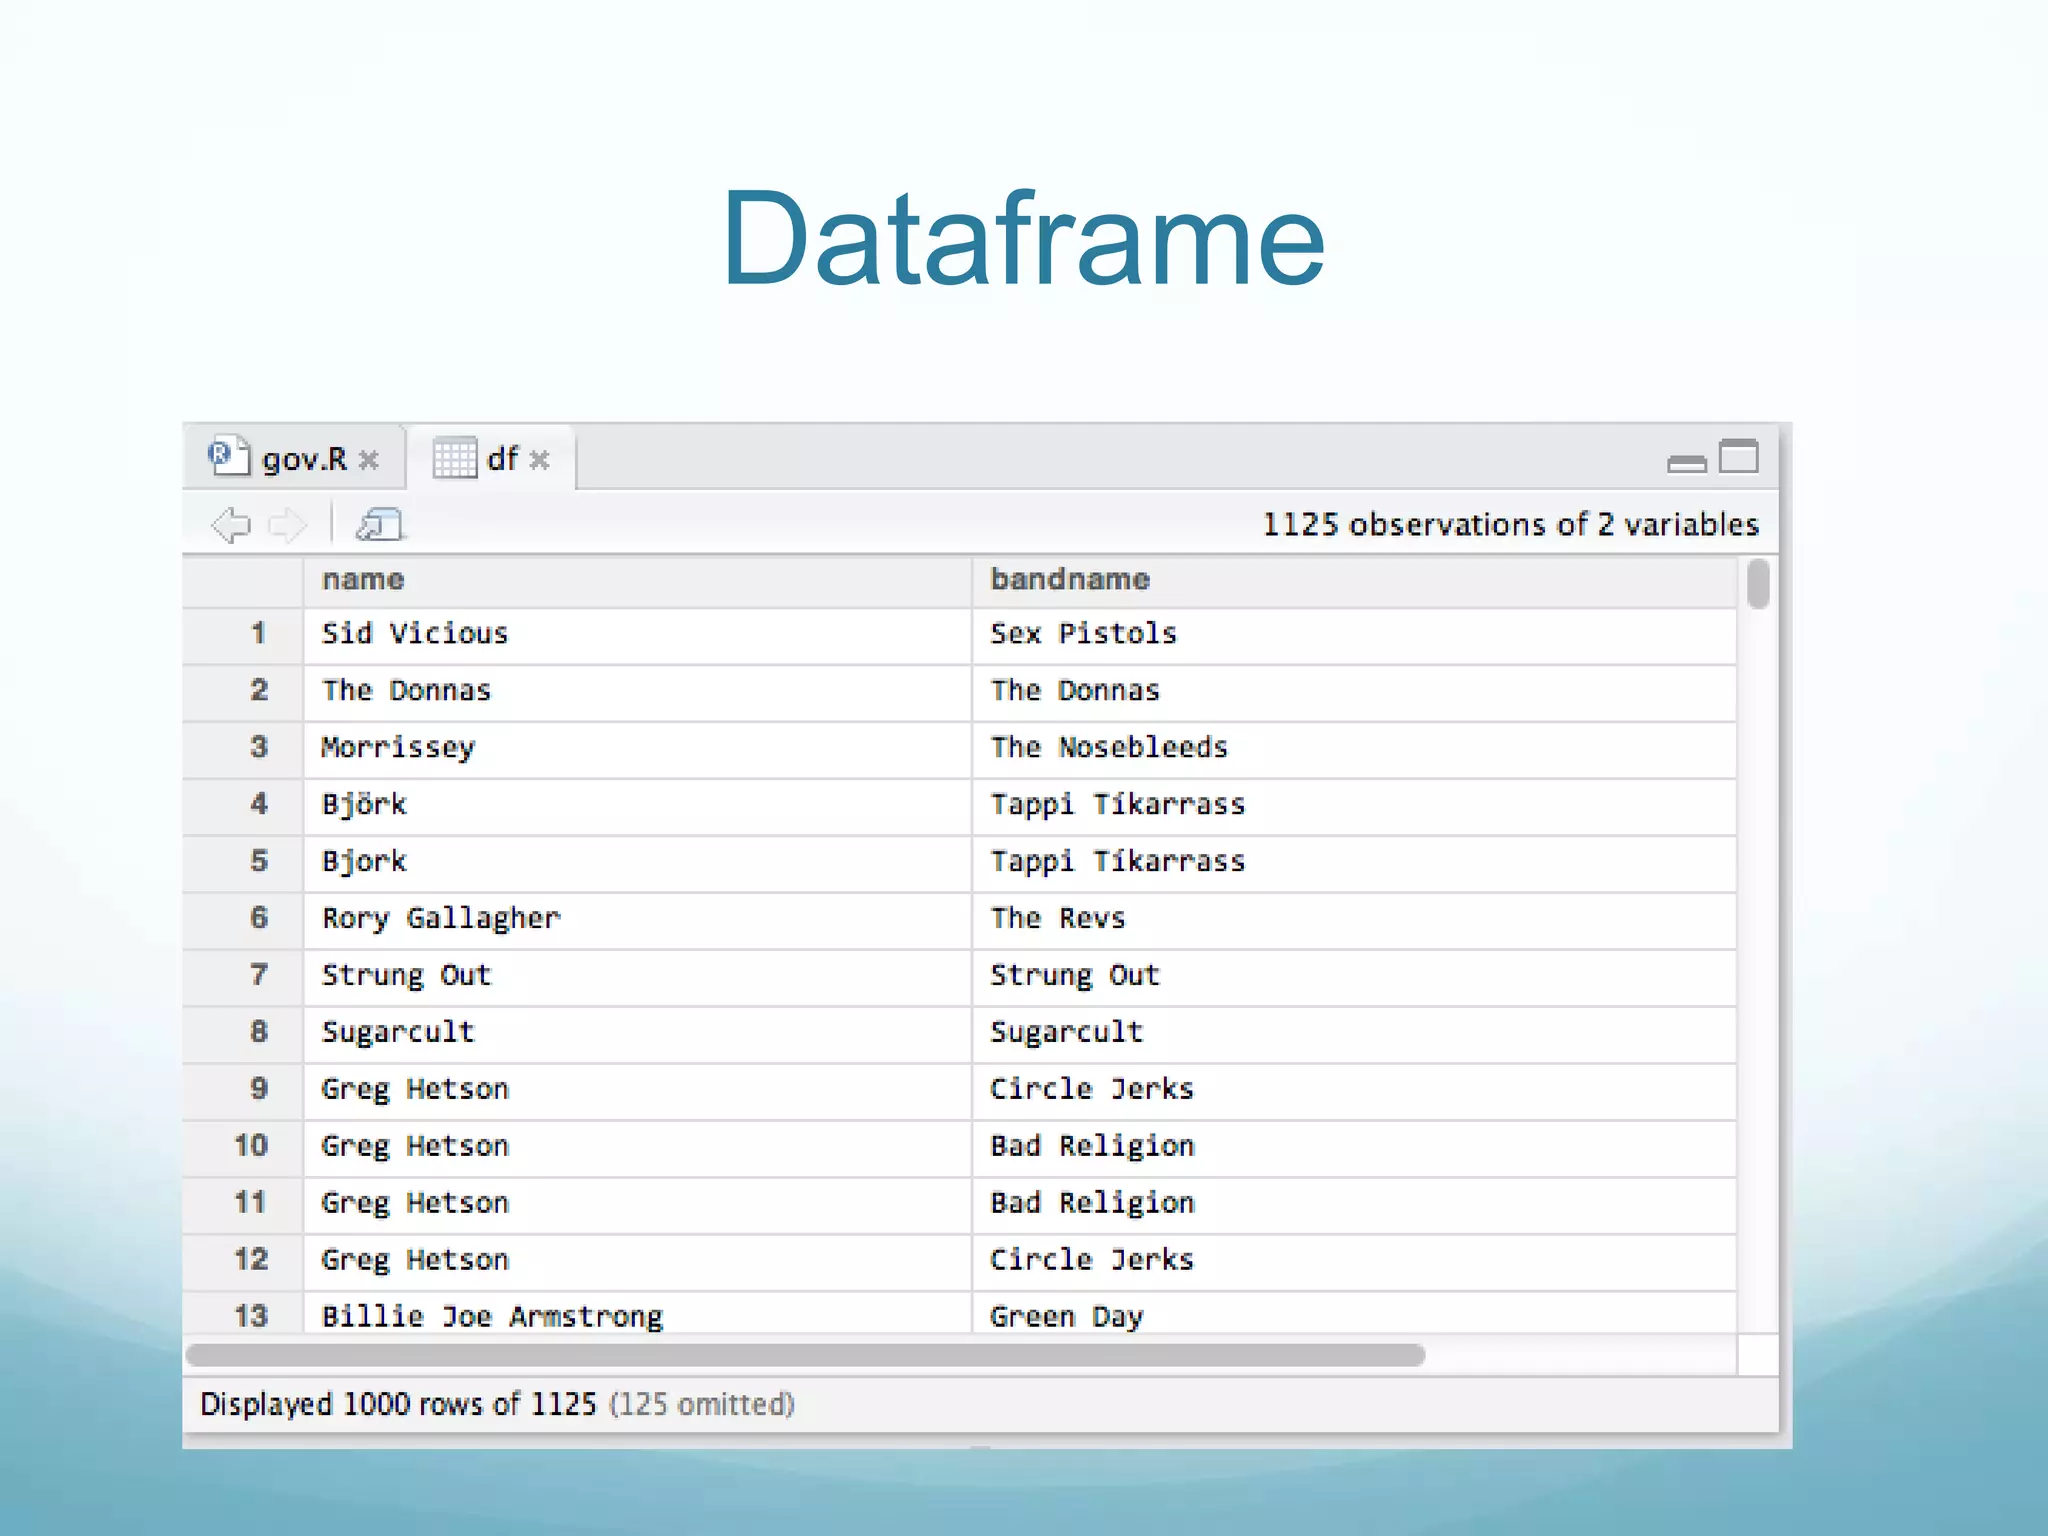Click the name column header

tap(364, 580)
